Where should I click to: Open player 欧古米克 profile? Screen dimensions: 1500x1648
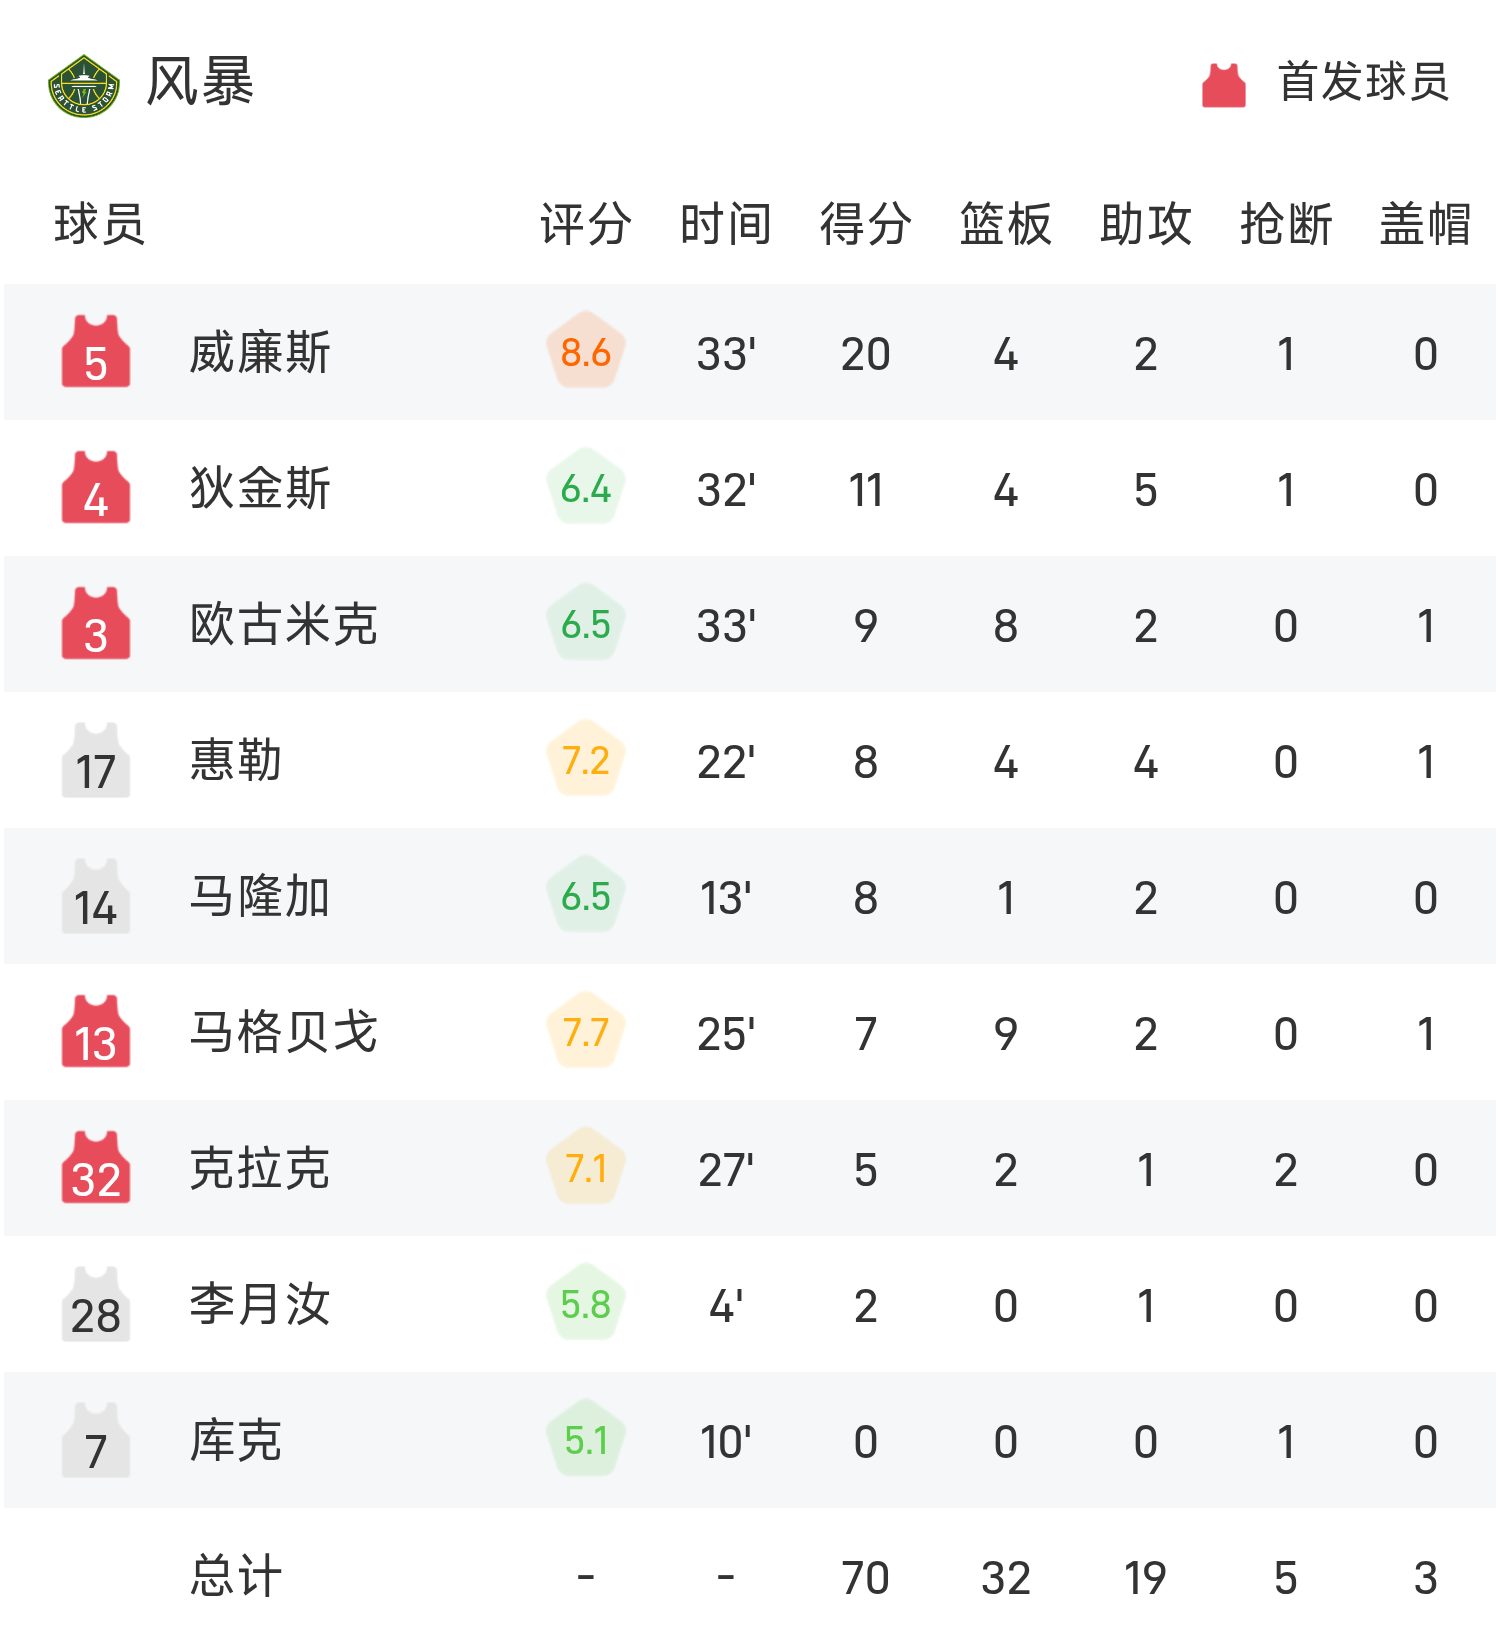click(x=284, y=625)
